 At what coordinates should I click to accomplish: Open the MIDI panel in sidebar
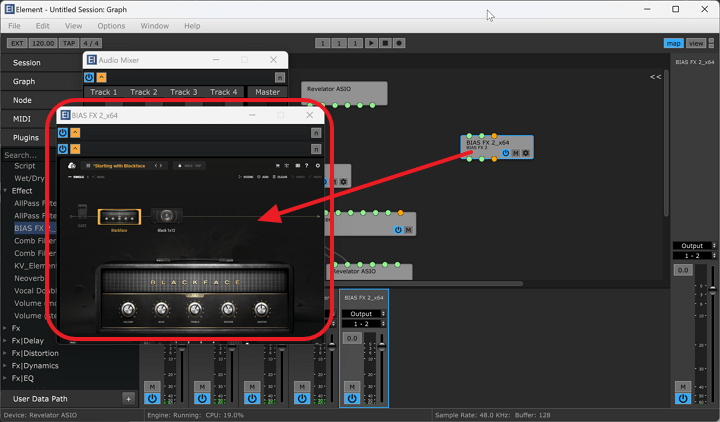pos(22,119)
